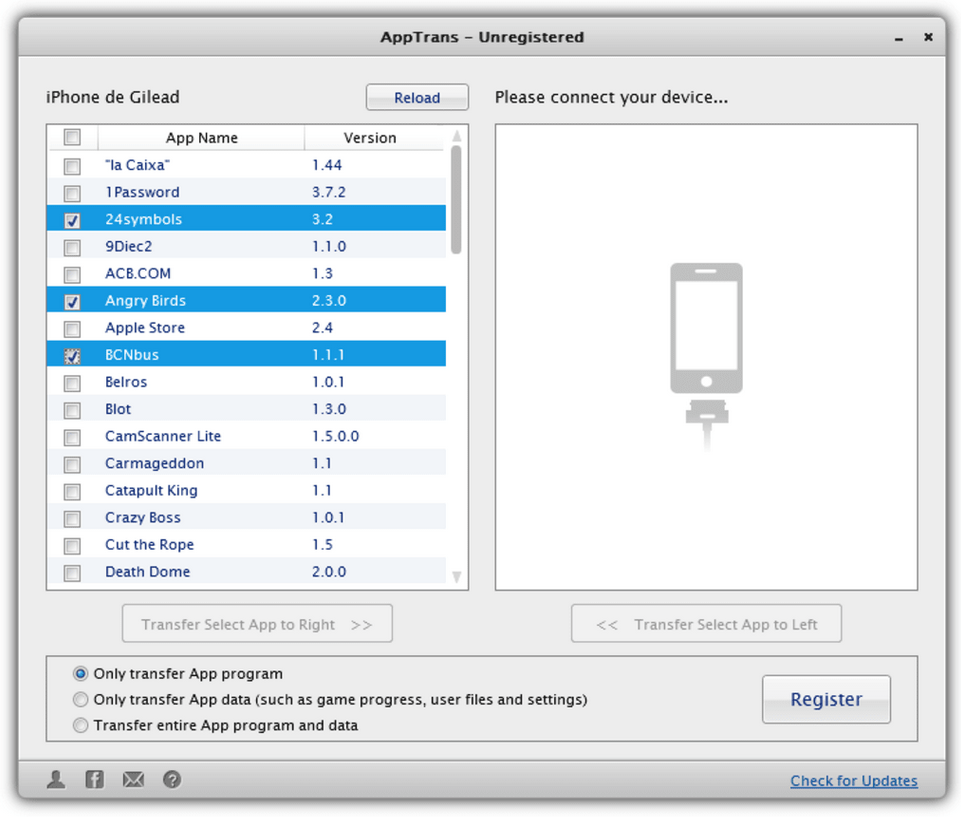
Task: Select the Carmageddon app name
Action: tap(154, 463)
